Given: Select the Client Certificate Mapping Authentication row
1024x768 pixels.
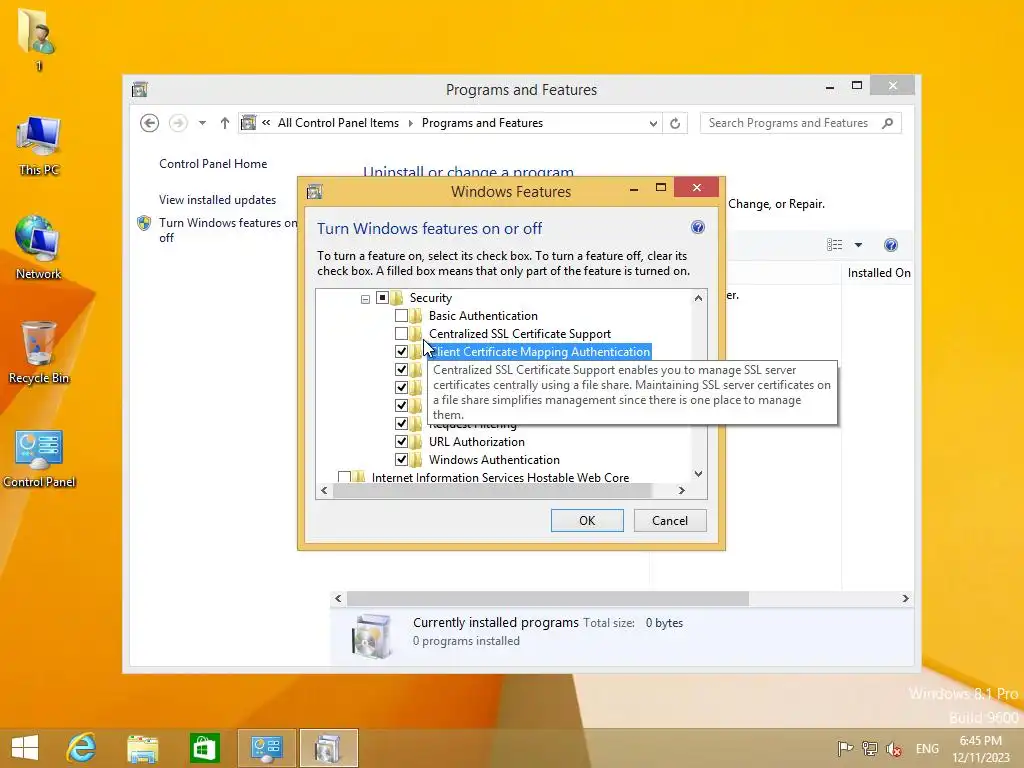Looking at the screenshot, I should (x=539, y=352).
